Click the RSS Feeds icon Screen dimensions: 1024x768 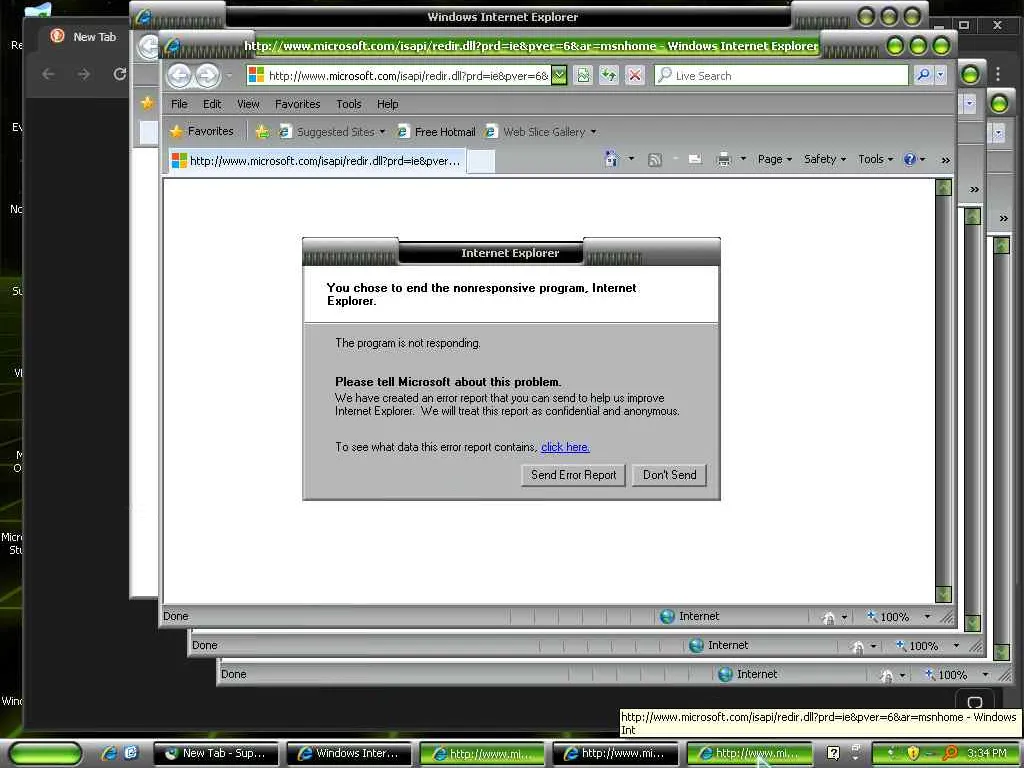pos(654,159)
